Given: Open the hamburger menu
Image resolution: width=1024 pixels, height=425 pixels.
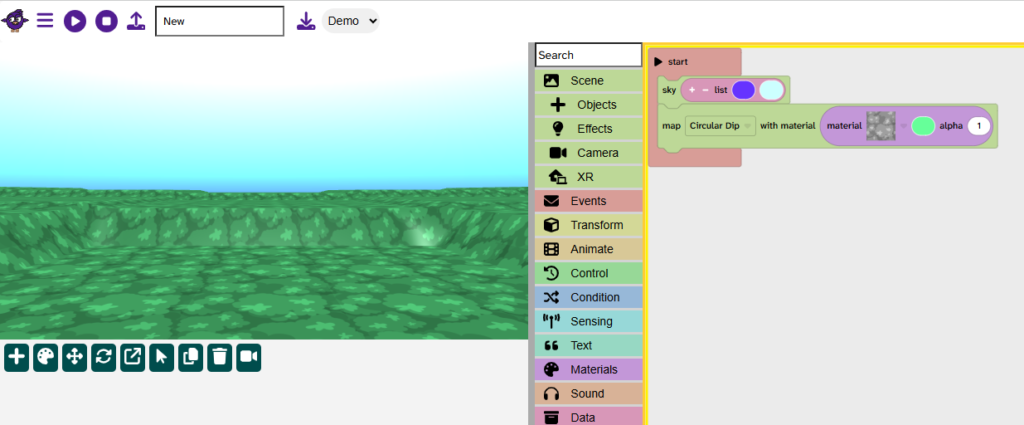Looking at the screenshot, I should click(45, 21).
